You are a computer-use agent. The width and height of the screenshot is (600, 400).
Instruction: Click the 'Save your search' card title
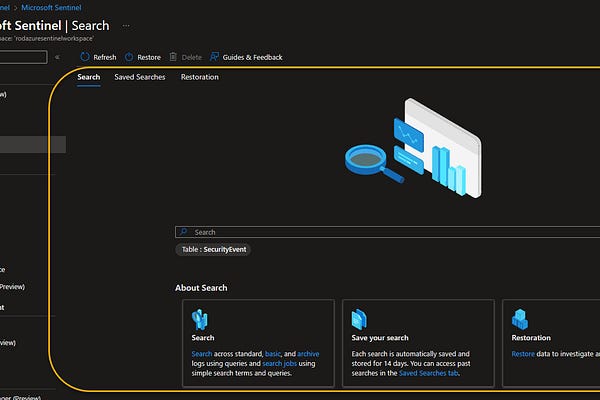click(x=380, y=338)
